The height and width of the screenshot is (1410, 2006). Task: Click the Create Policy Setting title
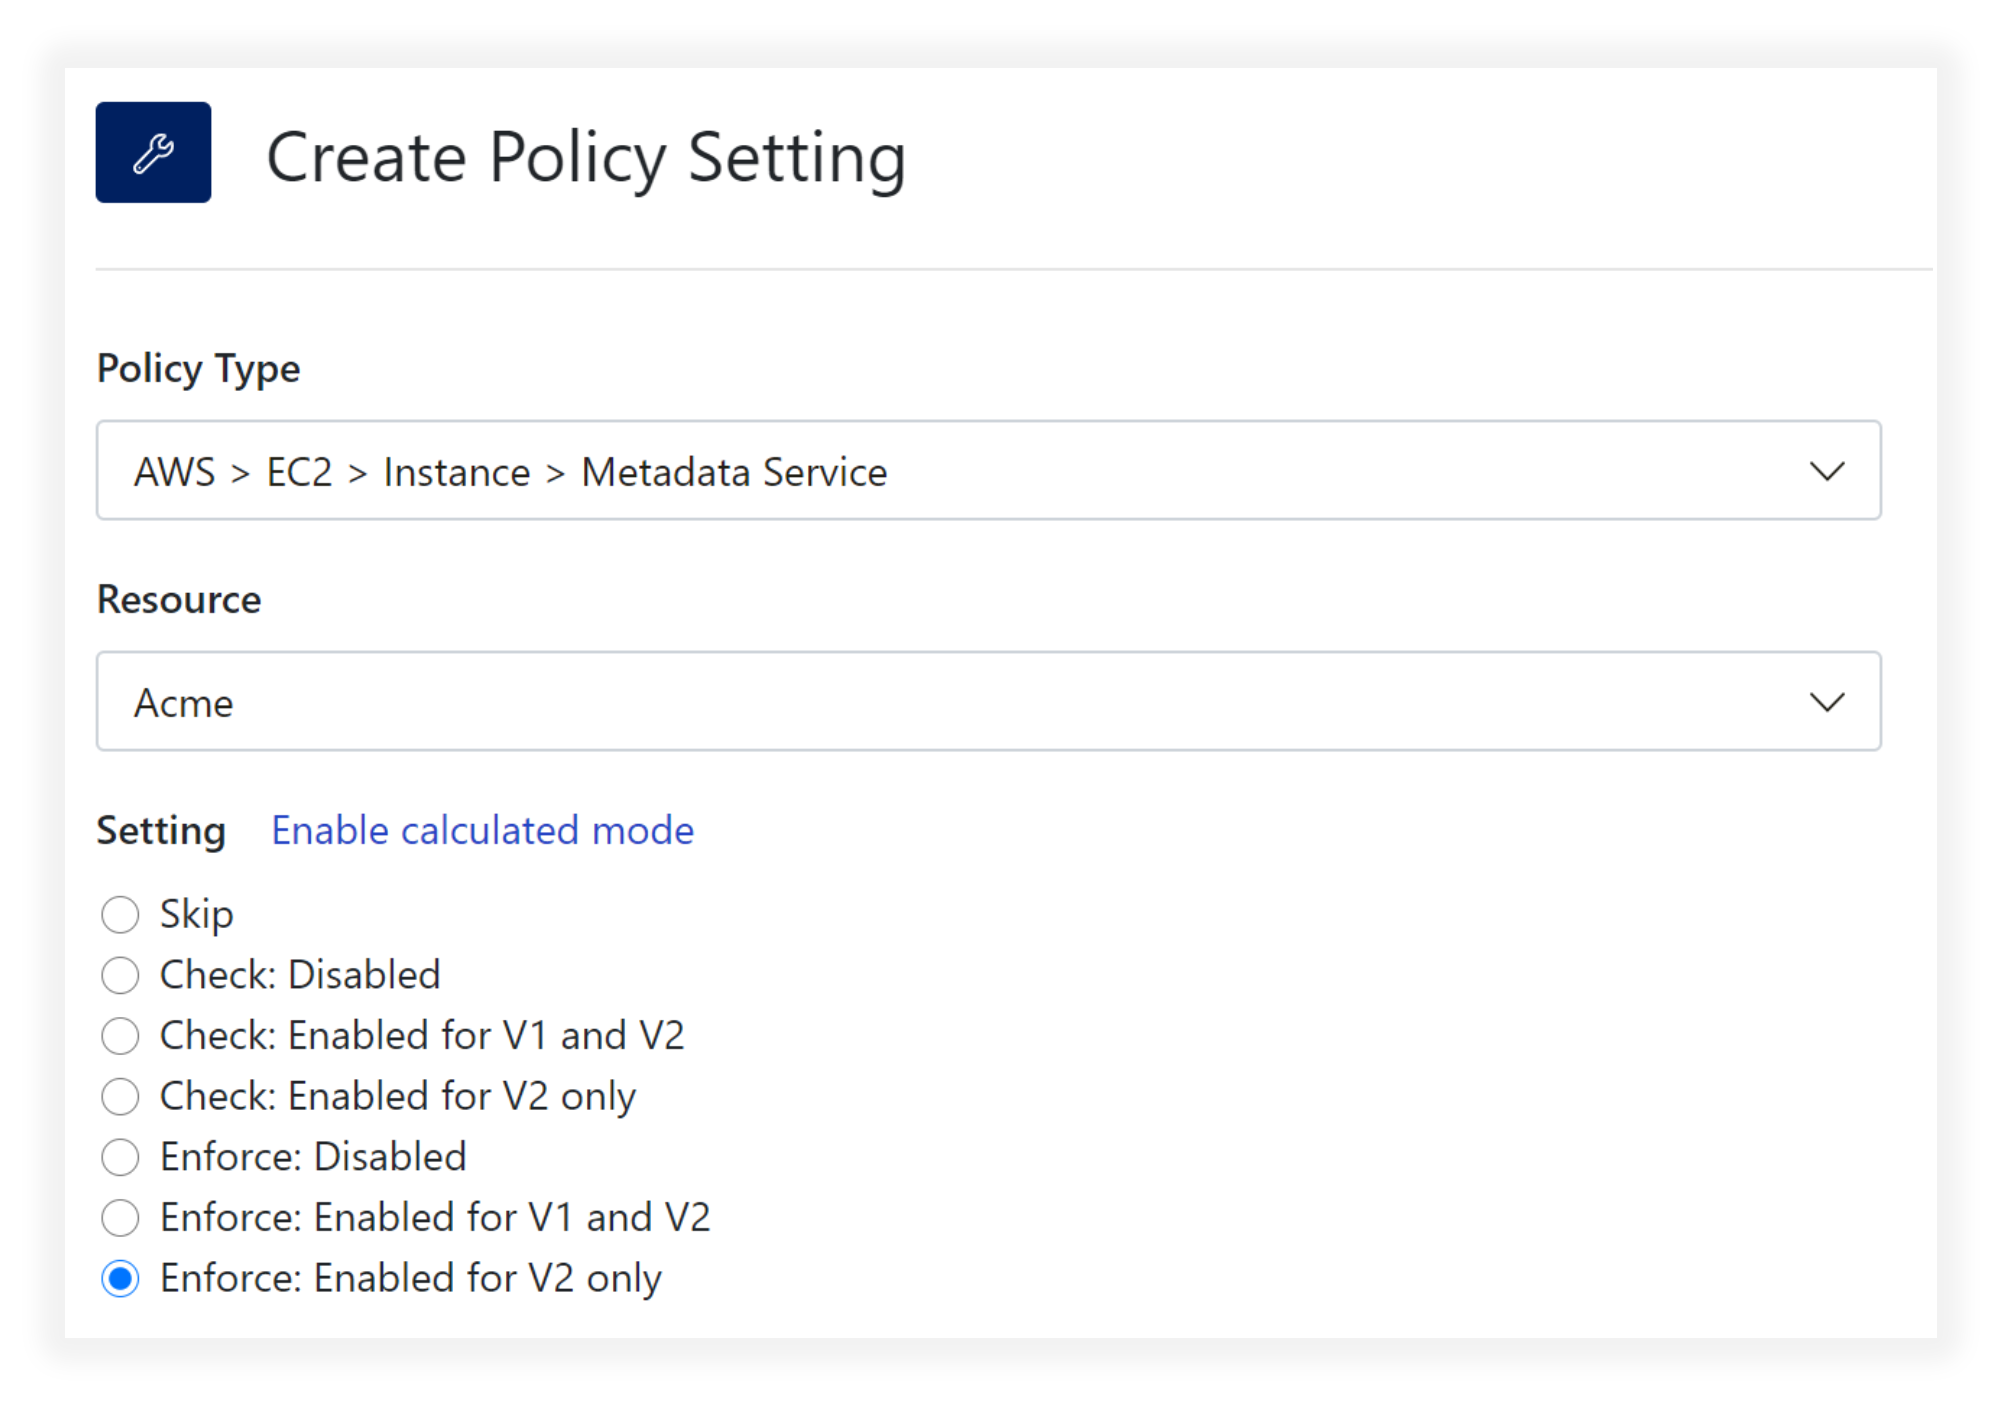tap(587, 155)
